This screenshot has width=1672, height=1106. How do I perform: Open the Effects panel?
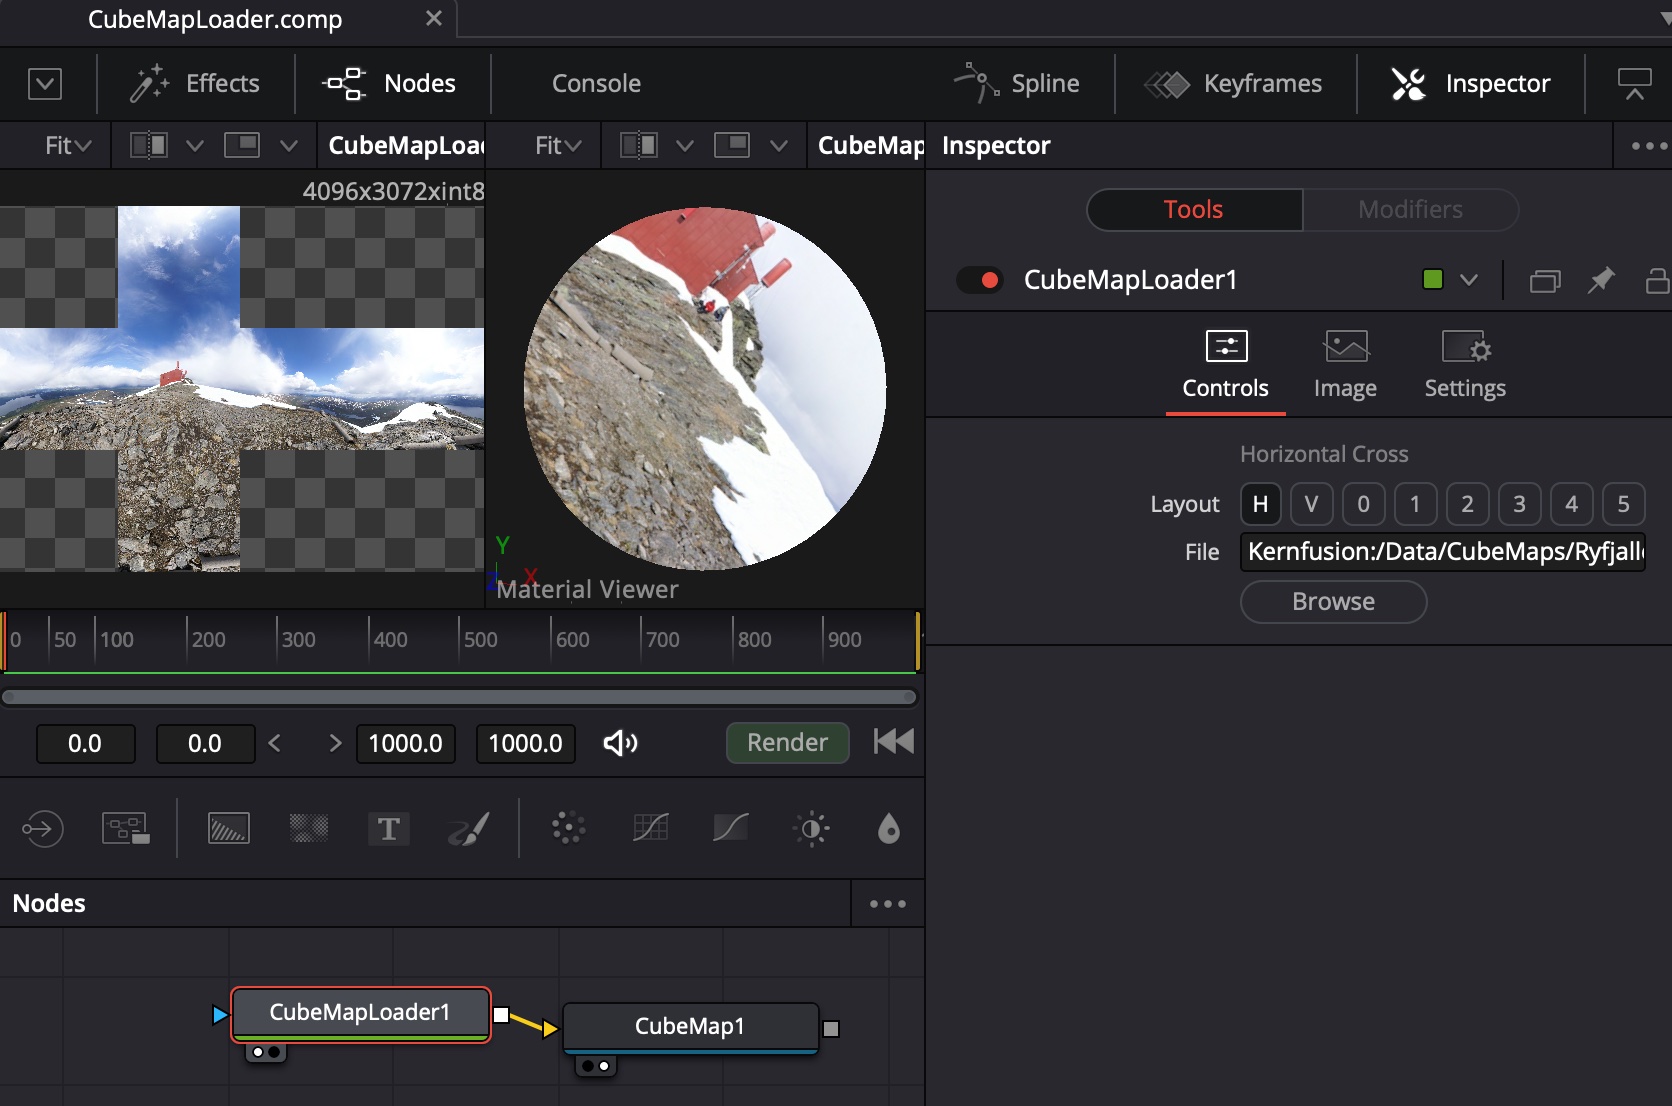click(195, 84)
